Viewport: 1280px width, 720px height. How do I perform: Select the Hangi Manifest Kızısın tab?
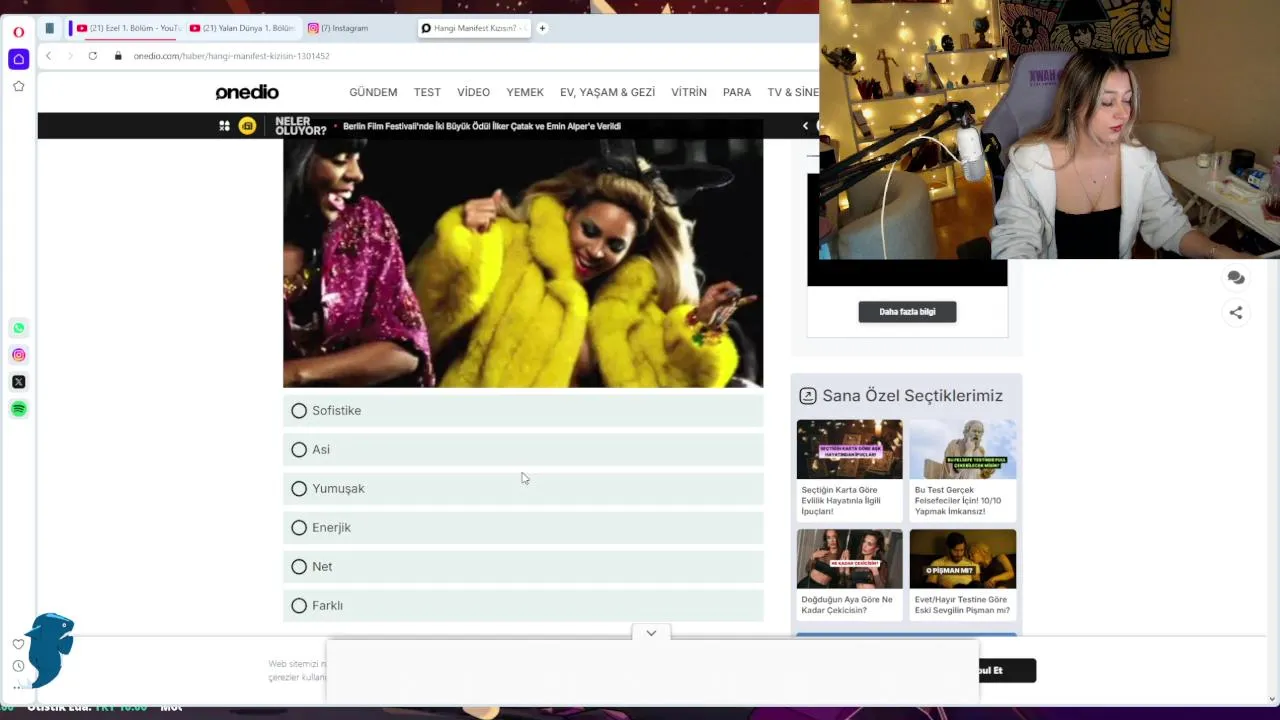[x=474, y=28]
